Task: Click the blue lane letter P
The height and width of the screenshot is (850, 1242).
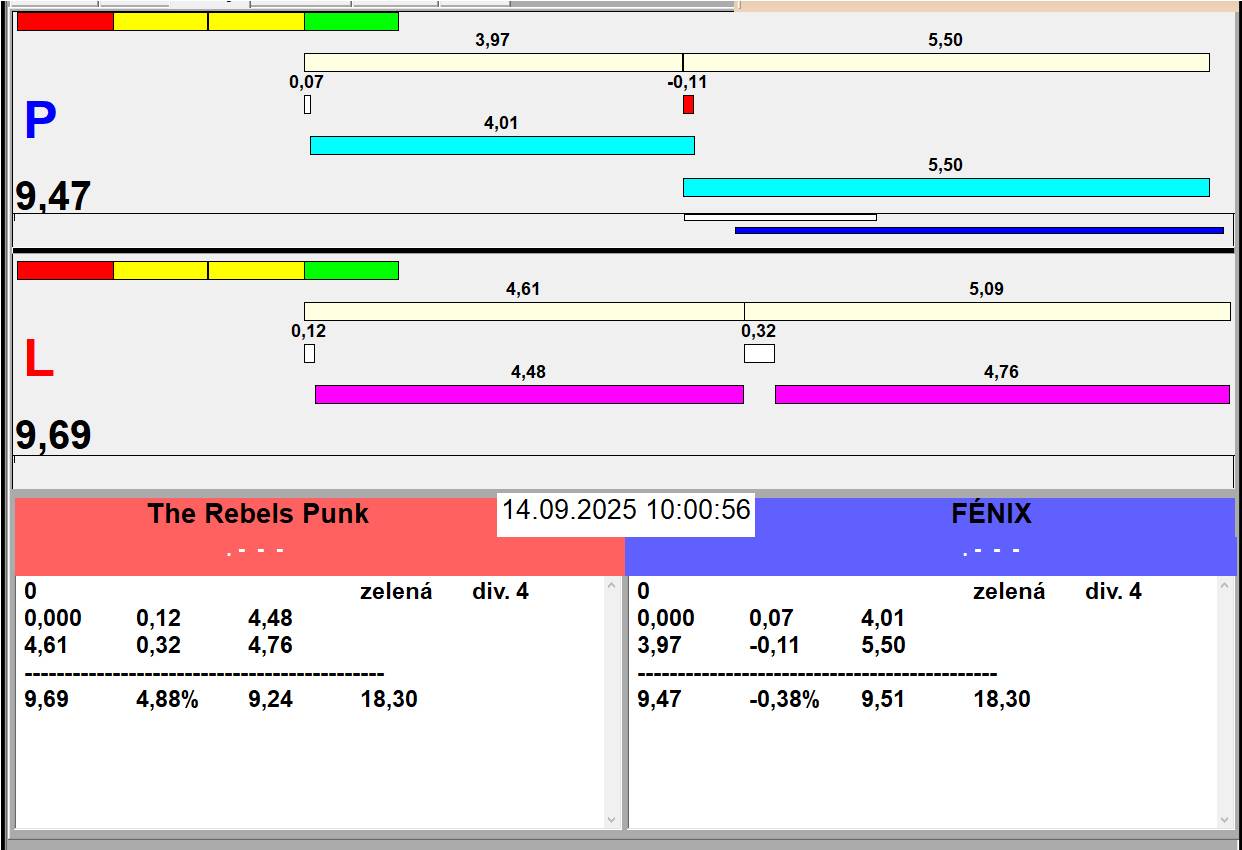Action: click(x=40, y=122)
